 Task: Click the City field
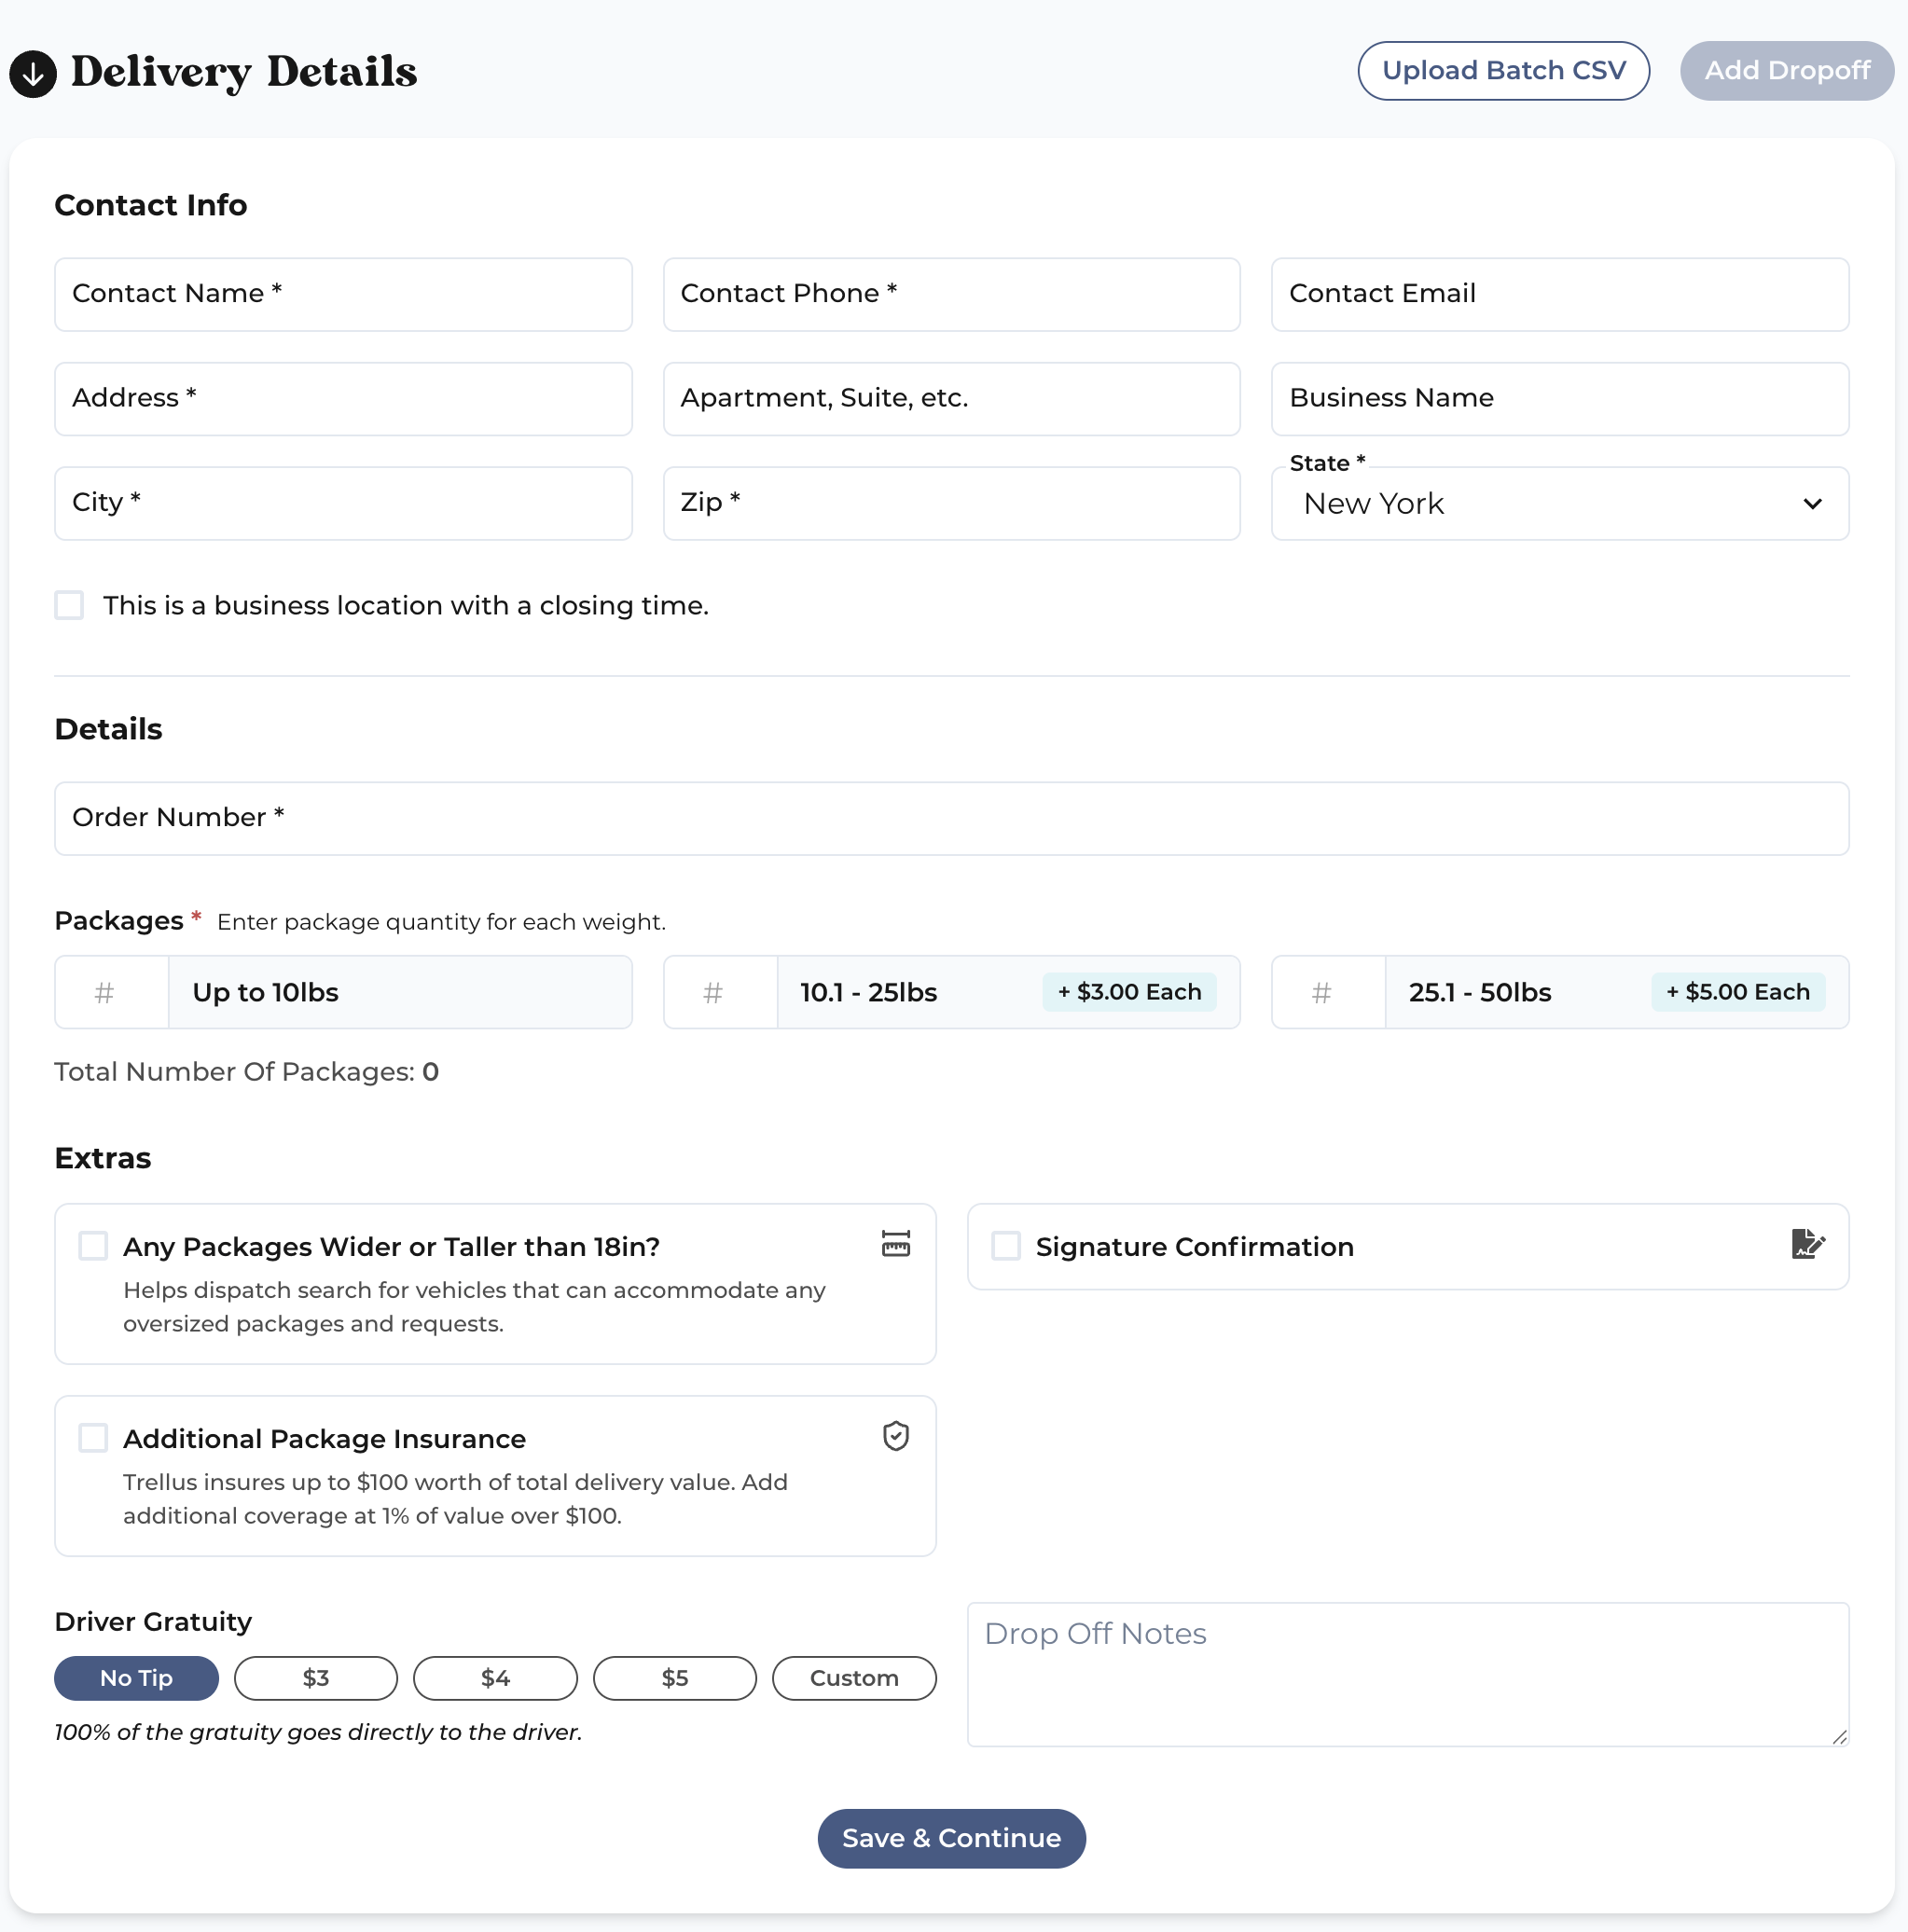click(x=343, y=503)
